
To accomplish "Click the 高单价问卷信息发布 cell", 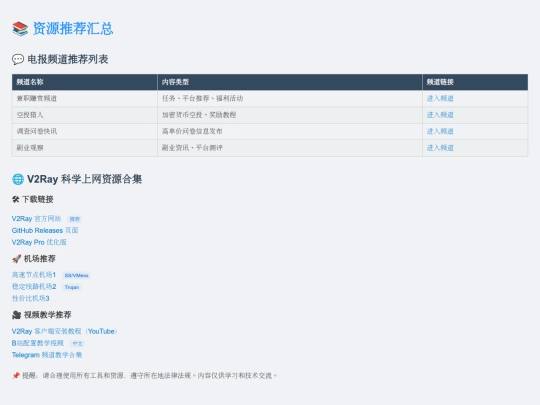I will click(x=290, y=132).
